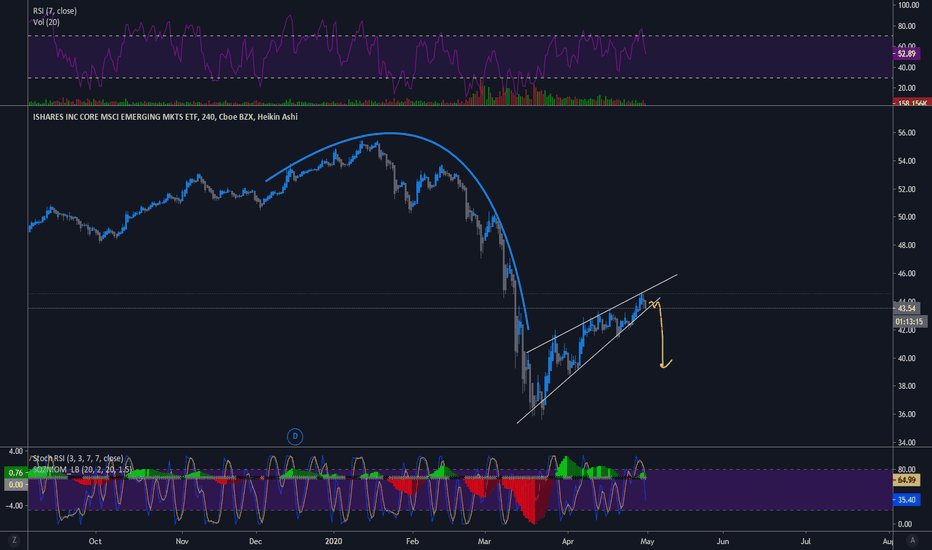Click the ISHARES INC CORE MSCI chart title

click(165, 117)
